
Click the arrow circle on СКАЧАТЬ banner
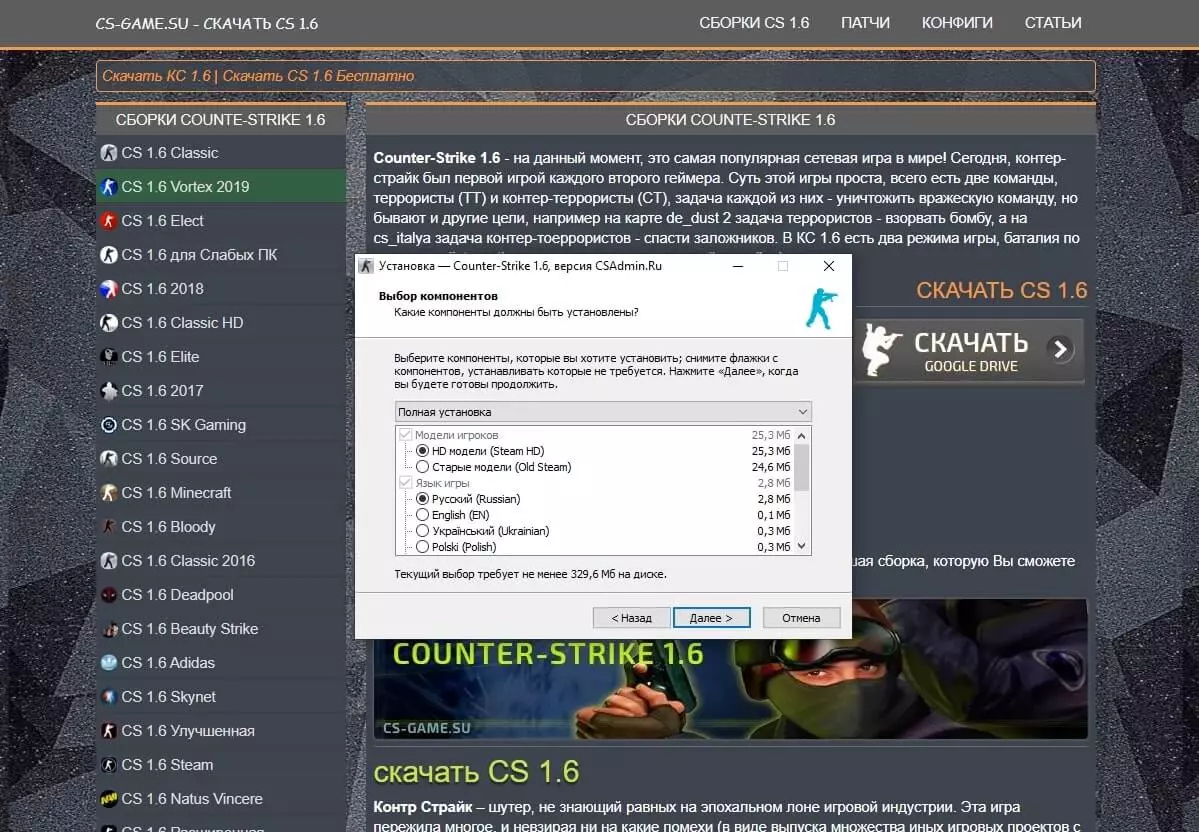click(1061, 349)
